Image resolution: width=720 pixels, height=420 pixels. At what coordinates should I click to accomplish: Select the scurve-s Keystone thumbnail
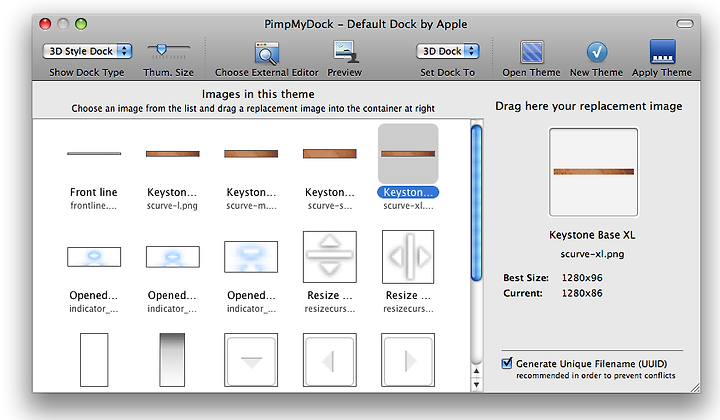(x=330, y=154)
